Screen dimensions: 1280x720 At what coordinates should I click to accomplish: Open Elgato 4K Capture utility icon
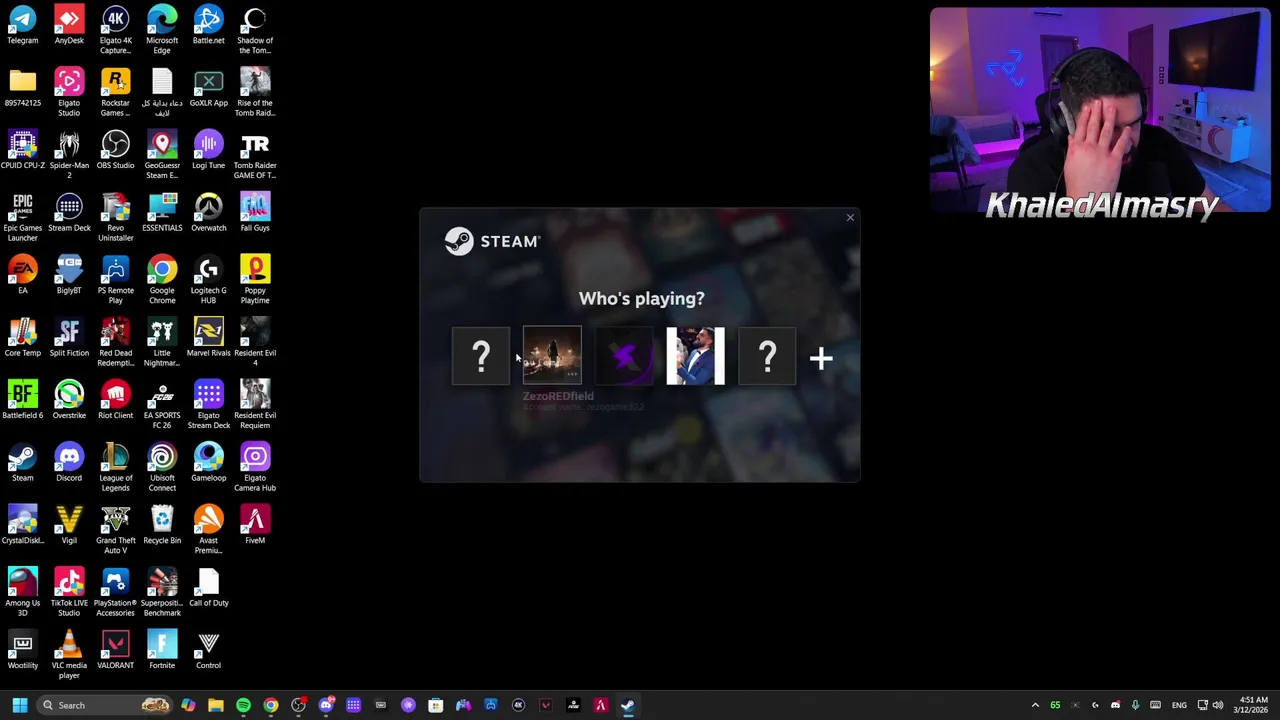tap(115, 30)
